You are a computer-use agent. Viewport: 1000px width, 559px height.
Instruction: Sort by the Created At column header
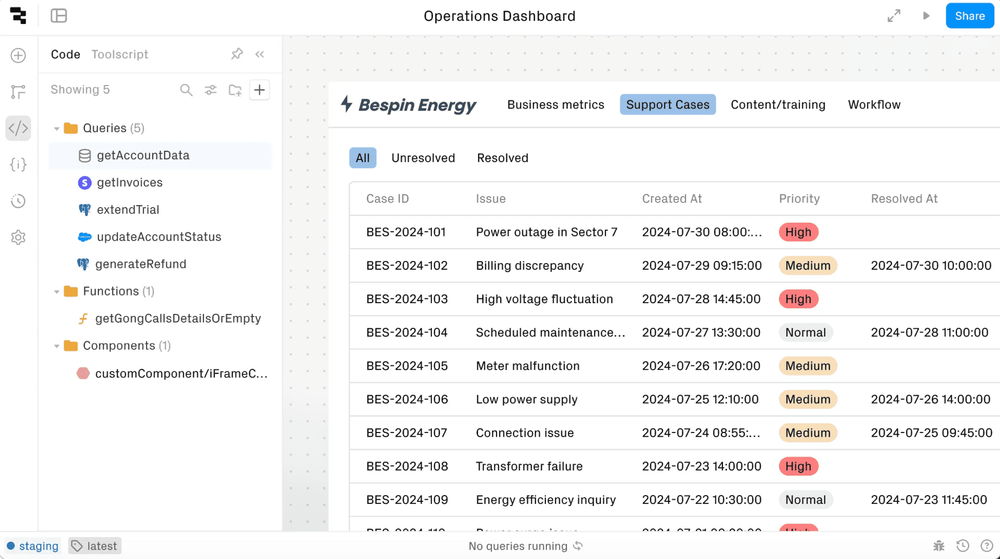tap(672, 199)
